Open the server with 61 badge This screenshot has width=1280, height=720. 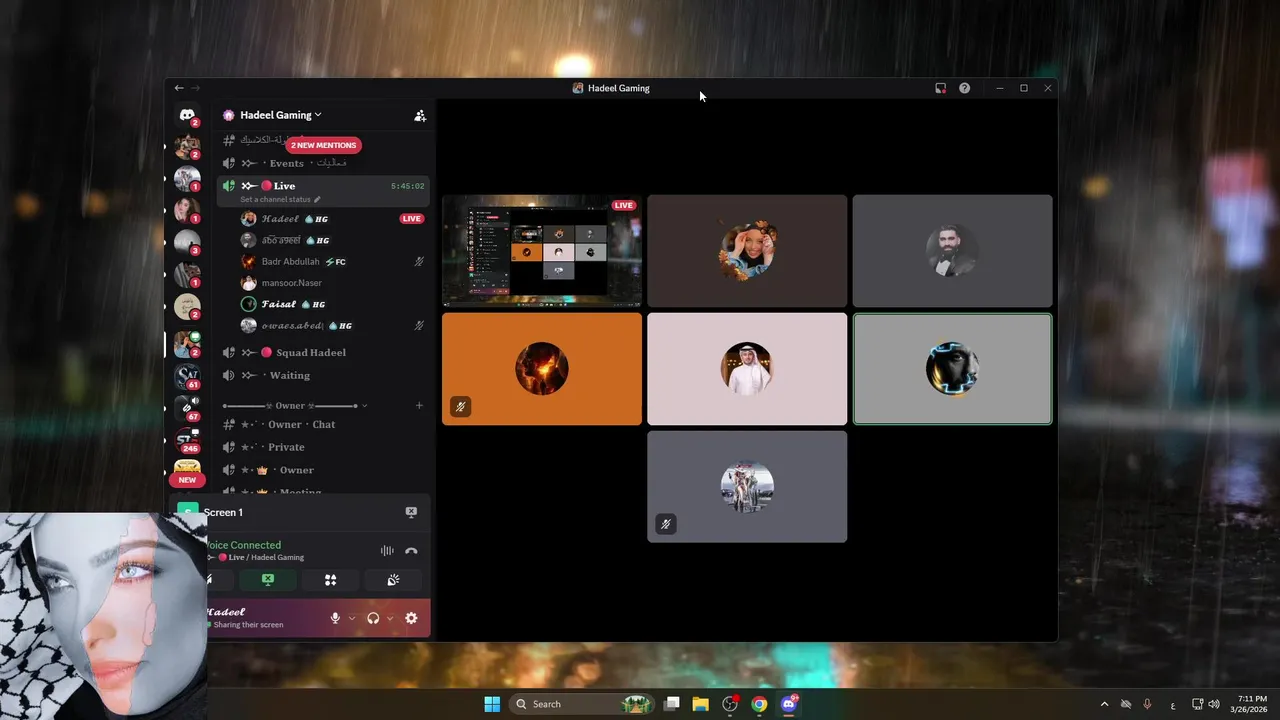click(187, 376)
